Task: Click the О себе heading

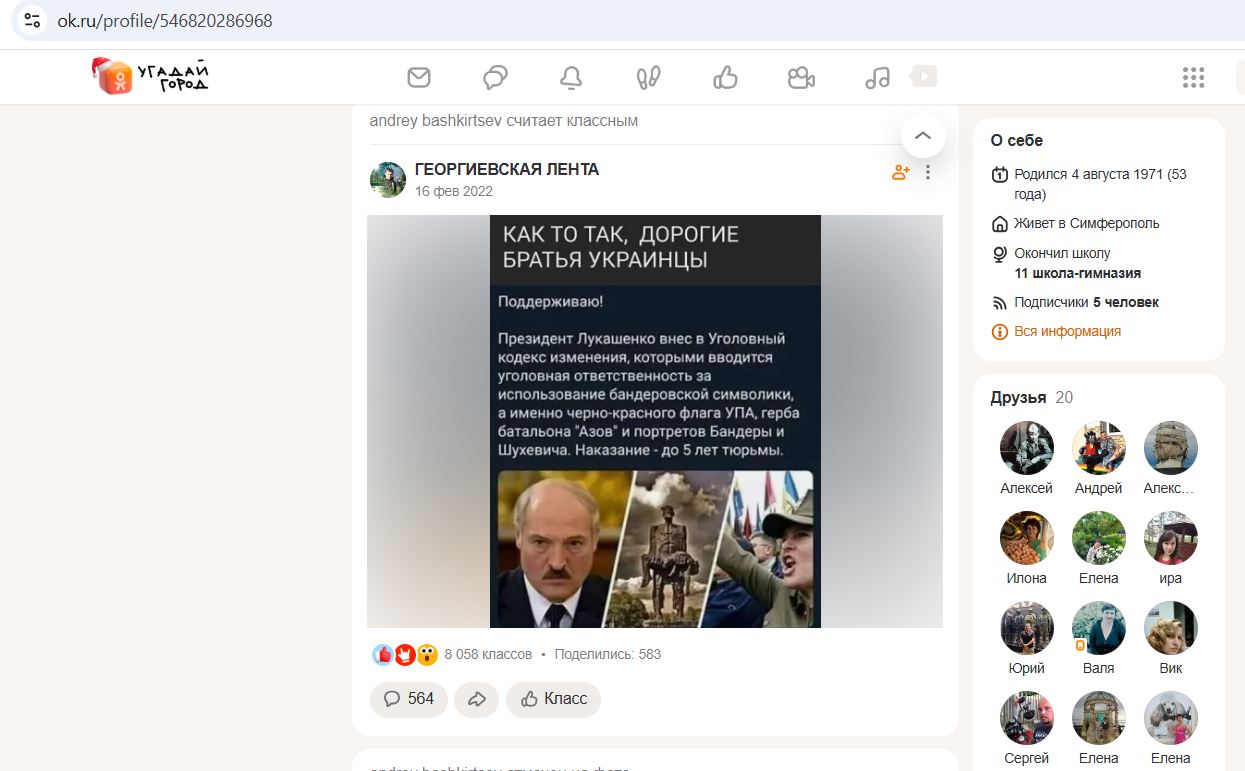Action: pos(1017,141)
